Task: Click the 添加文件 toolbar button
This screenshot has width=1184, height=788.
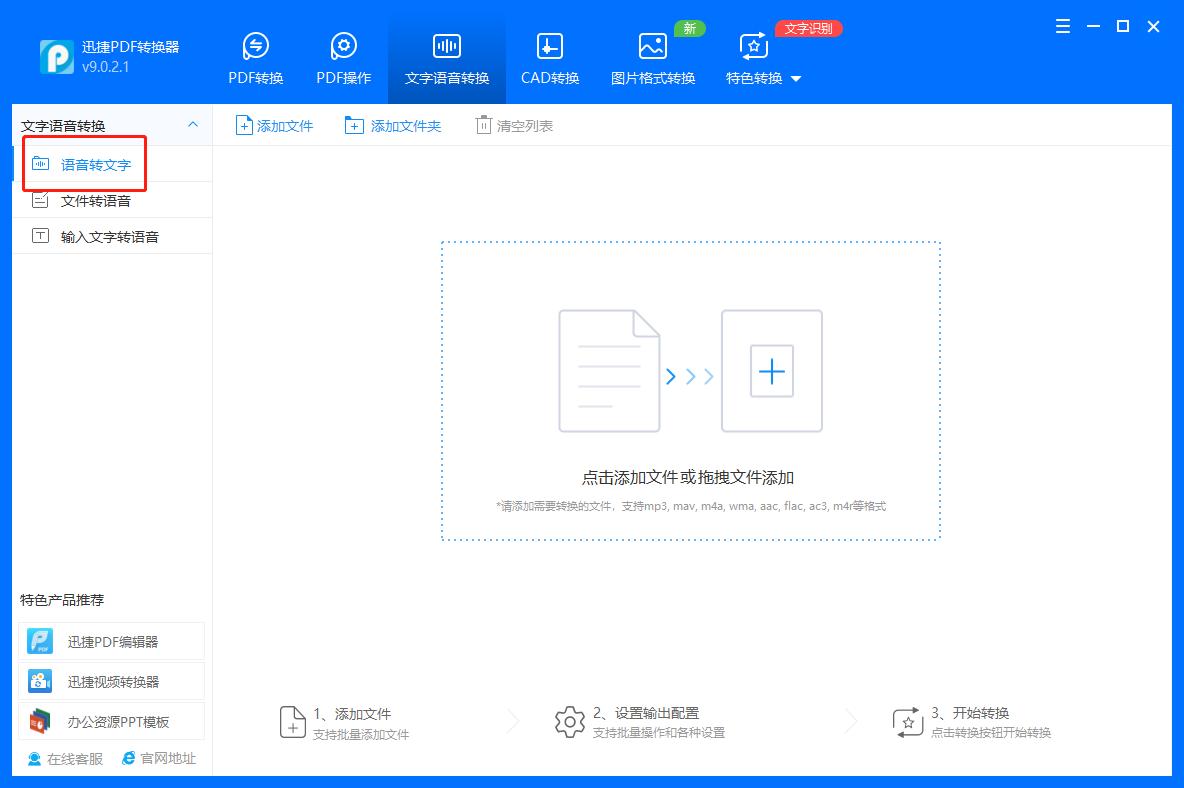Action: point(275,125)
